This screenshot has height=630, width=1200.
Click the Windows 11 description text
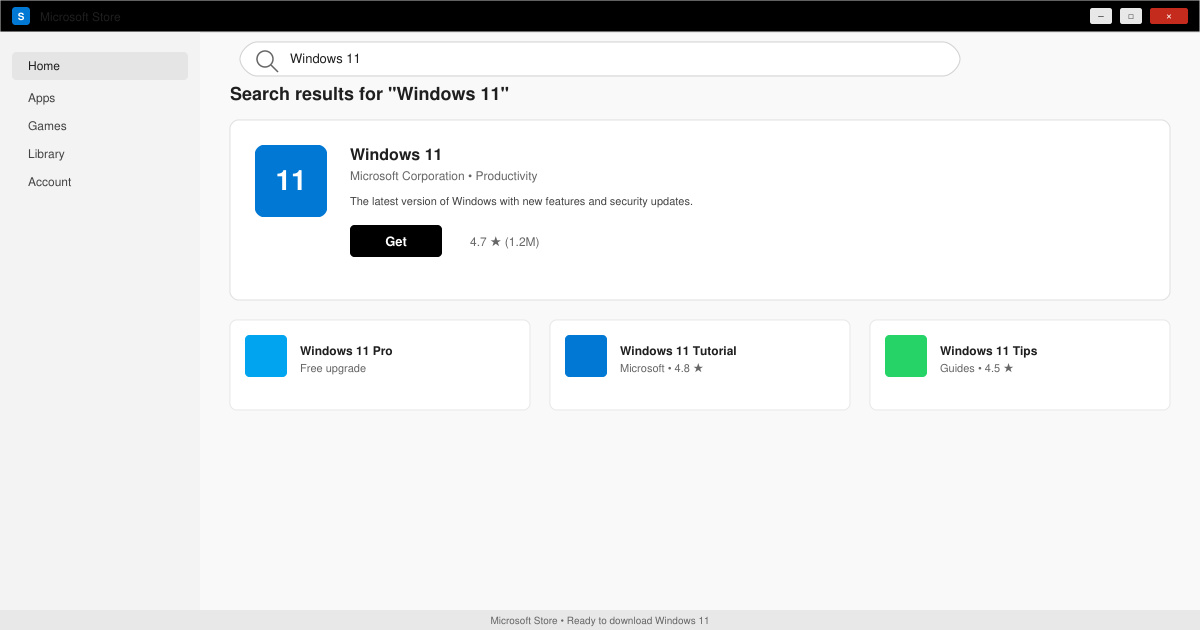tap(521, 201)
